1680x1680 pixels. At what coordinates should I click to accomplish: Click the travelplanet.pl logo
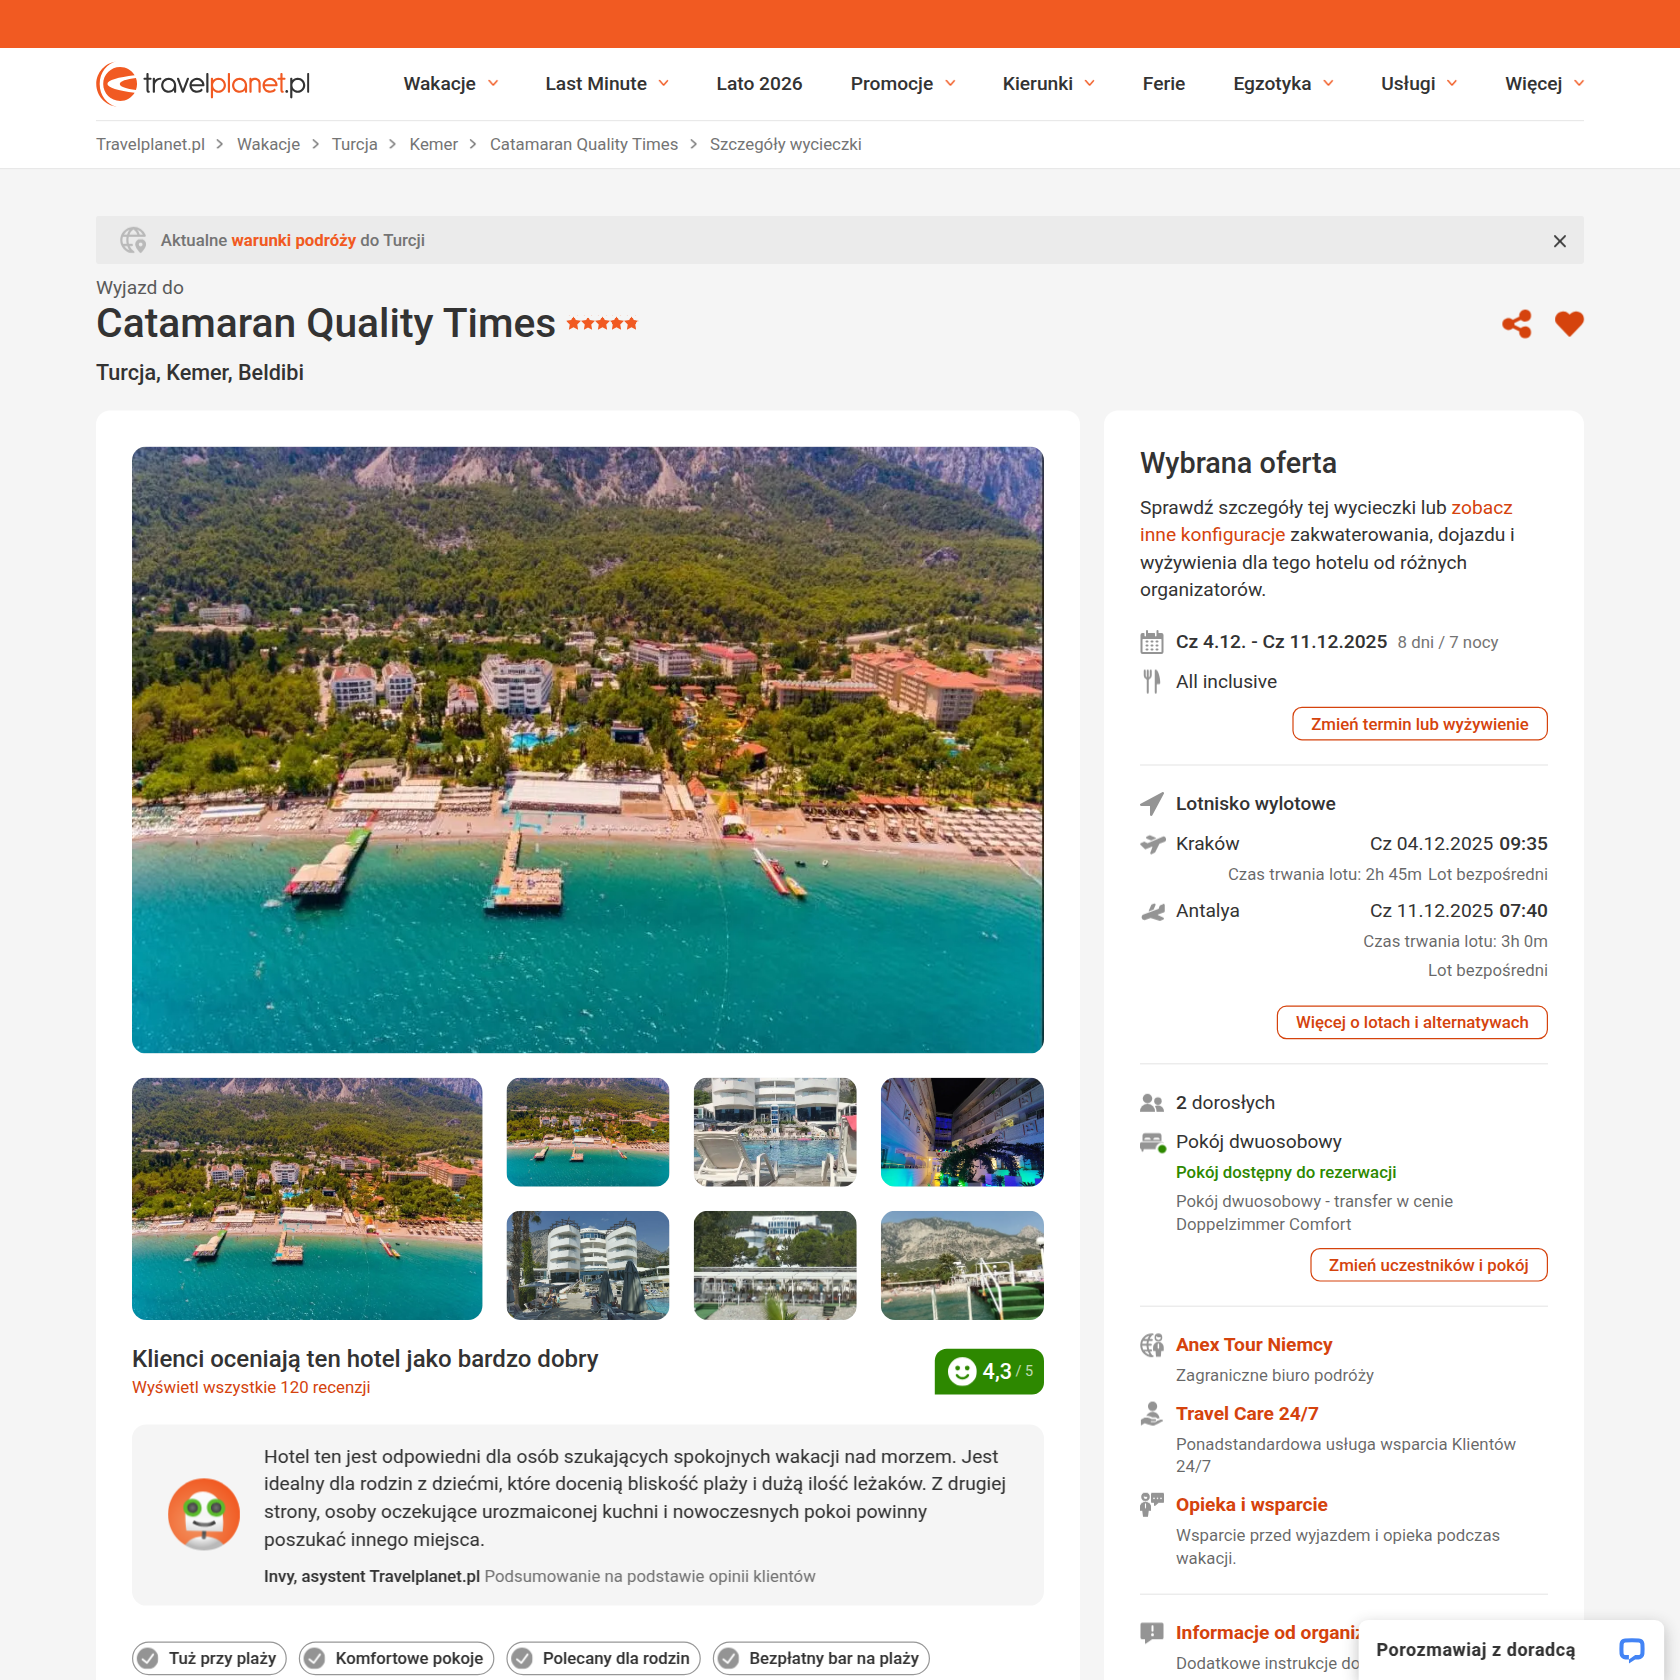click(x=203, y=84)
